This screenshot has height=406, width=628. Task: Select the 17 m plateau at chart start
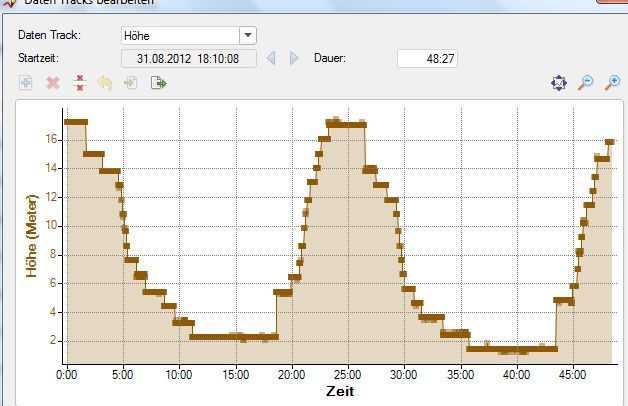76,122
